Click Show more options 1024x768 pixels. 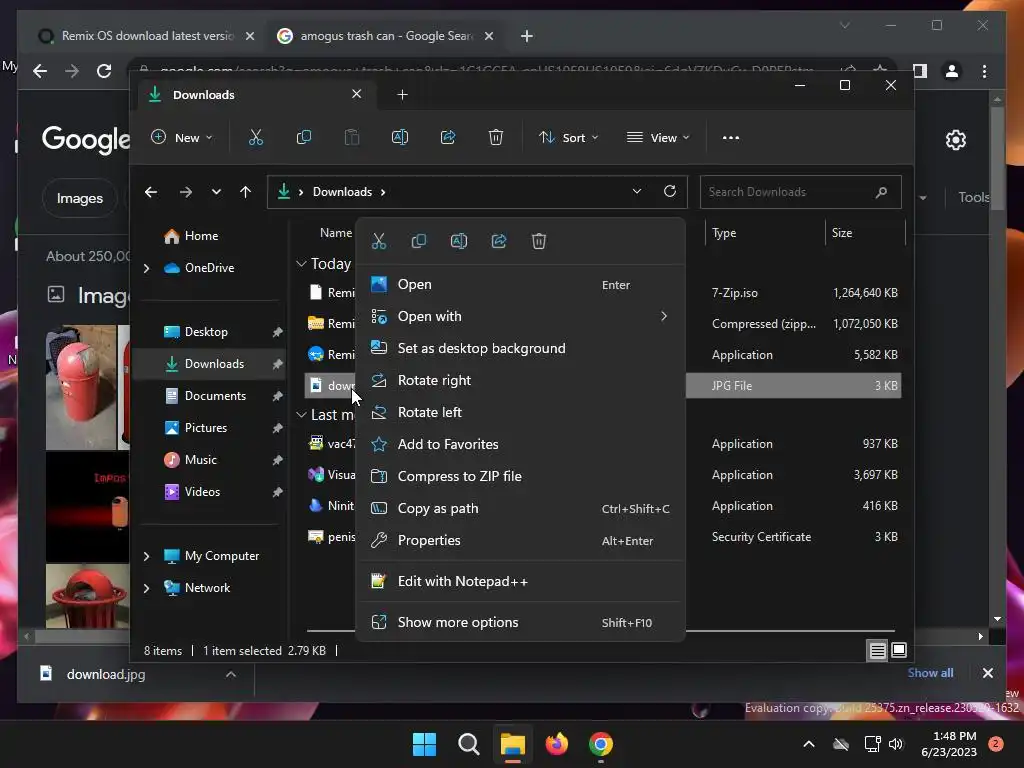point(520,622)
